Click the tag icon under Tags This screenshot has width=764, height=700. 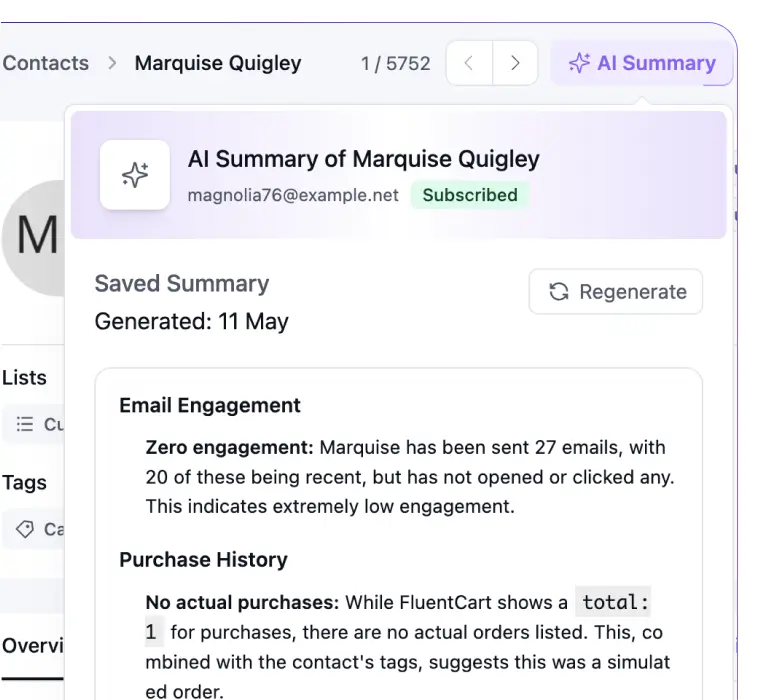tap(25, 529)
